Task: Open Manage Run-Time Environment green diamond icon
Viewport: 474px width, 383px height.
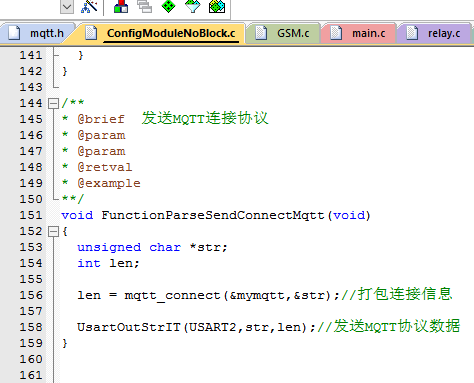Action: coord(168,6)
